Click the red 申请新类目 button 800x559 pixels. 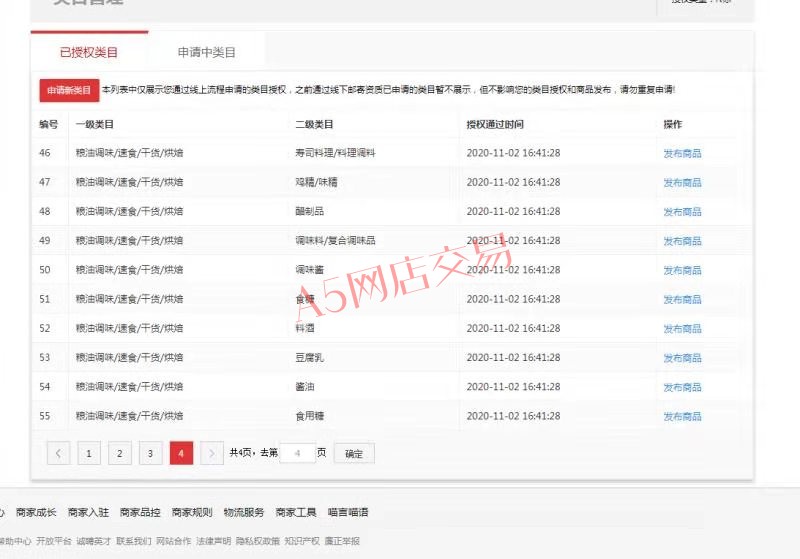[69, 90]
